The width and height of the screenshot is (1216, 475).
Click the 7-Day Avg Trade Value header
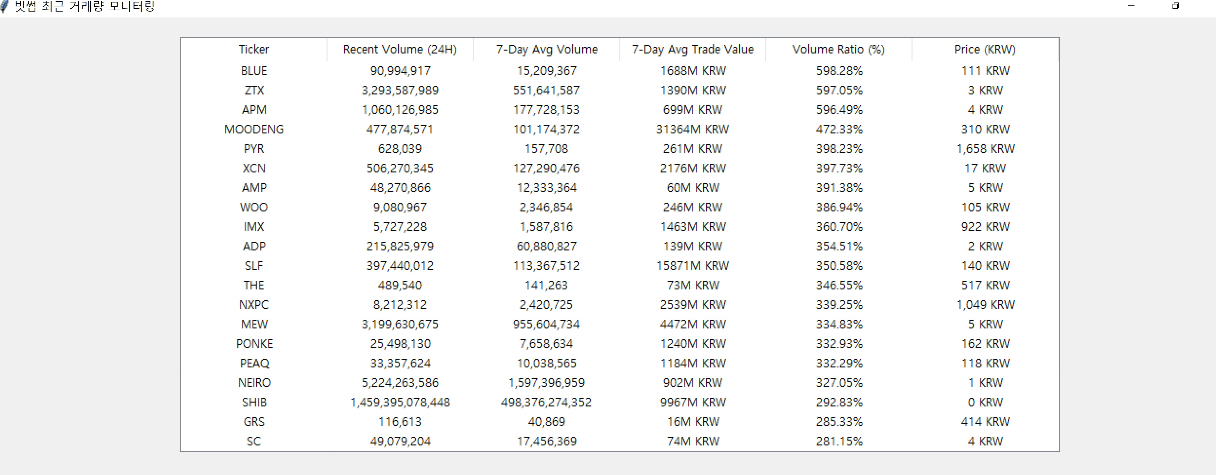[x=692, y=49]
